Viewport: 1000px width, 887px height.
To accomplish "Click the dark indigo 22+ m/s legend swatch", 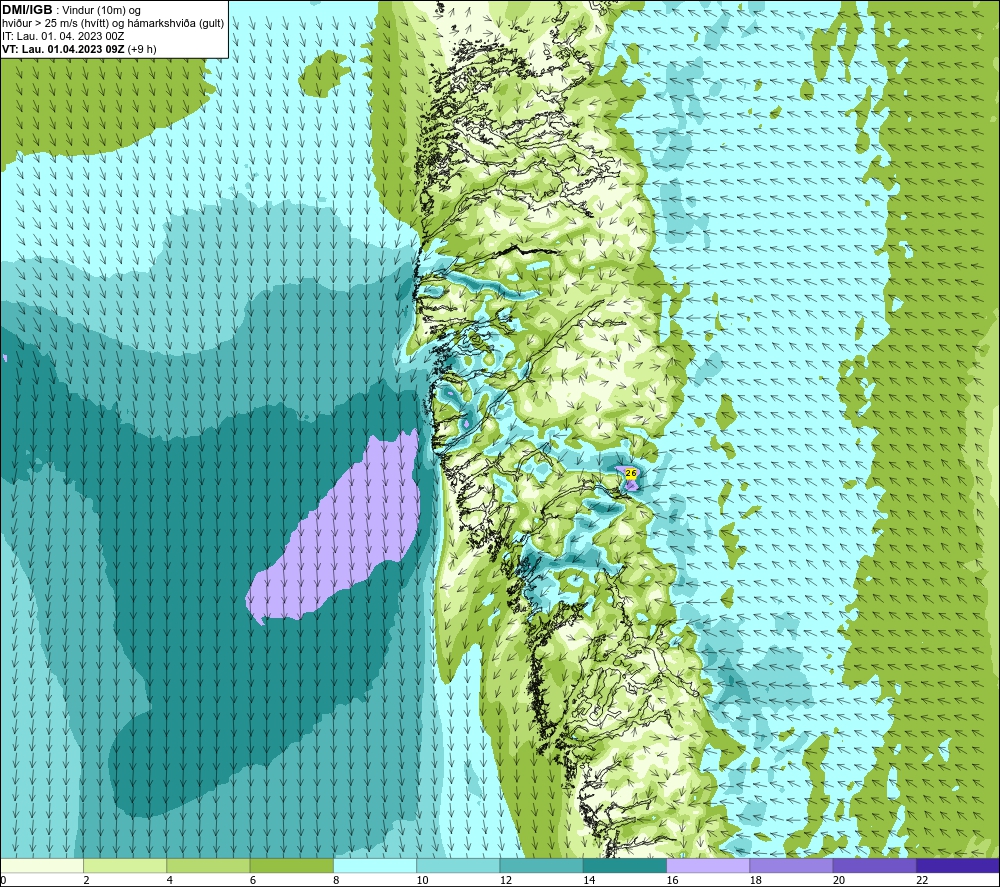I will click(x=958, y=865).
